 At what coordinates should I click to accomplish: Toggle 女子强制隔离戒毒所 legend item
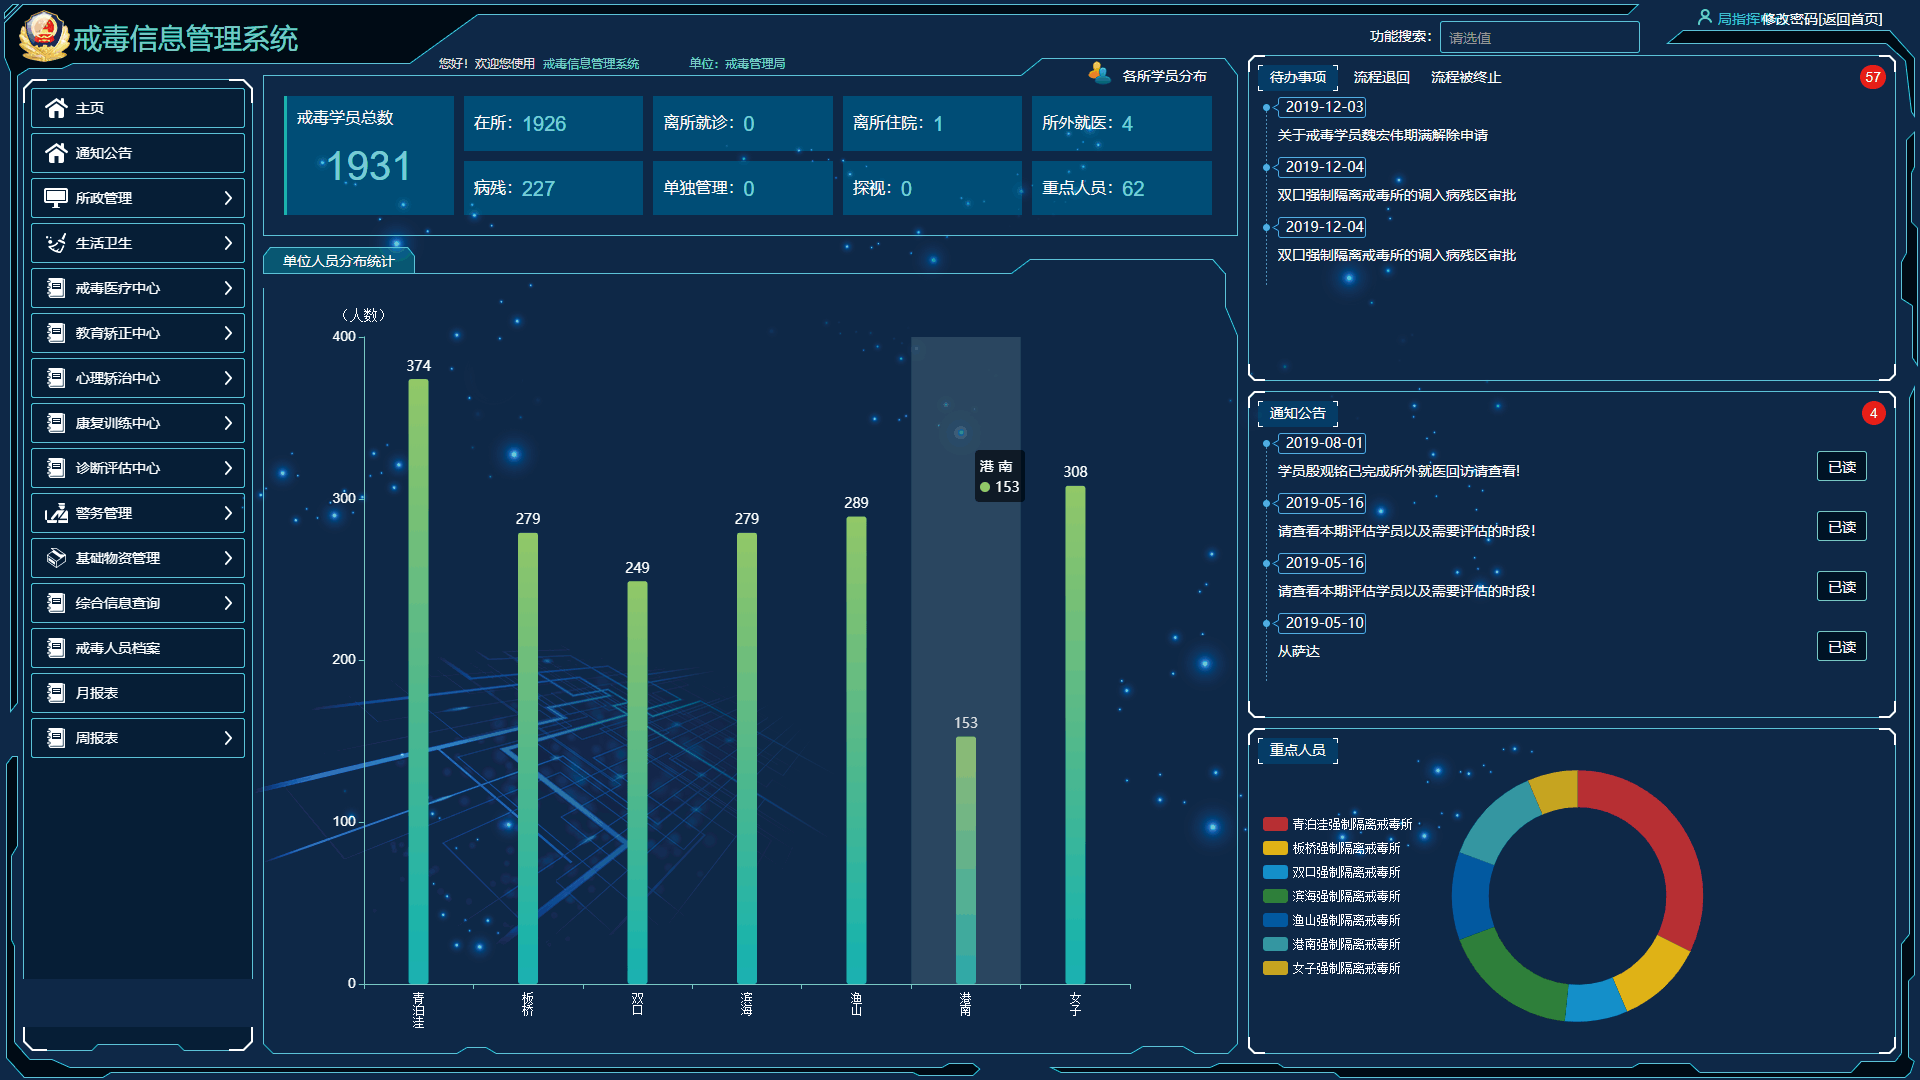pyautogui.click(x=1332, y=968)
